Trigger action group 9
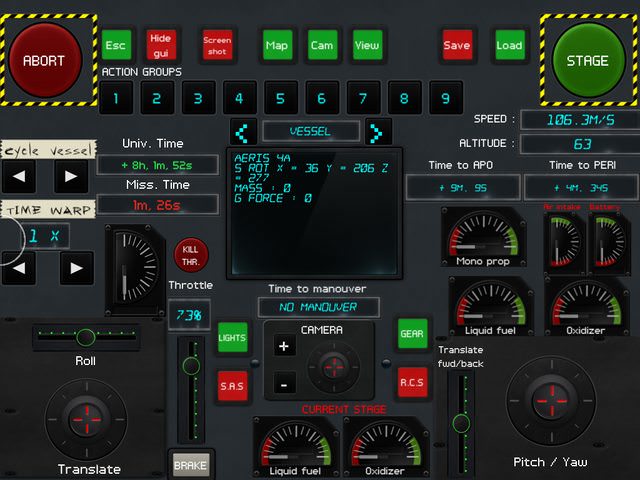Viewport: 640px width, 480px height. coord(446,98)
